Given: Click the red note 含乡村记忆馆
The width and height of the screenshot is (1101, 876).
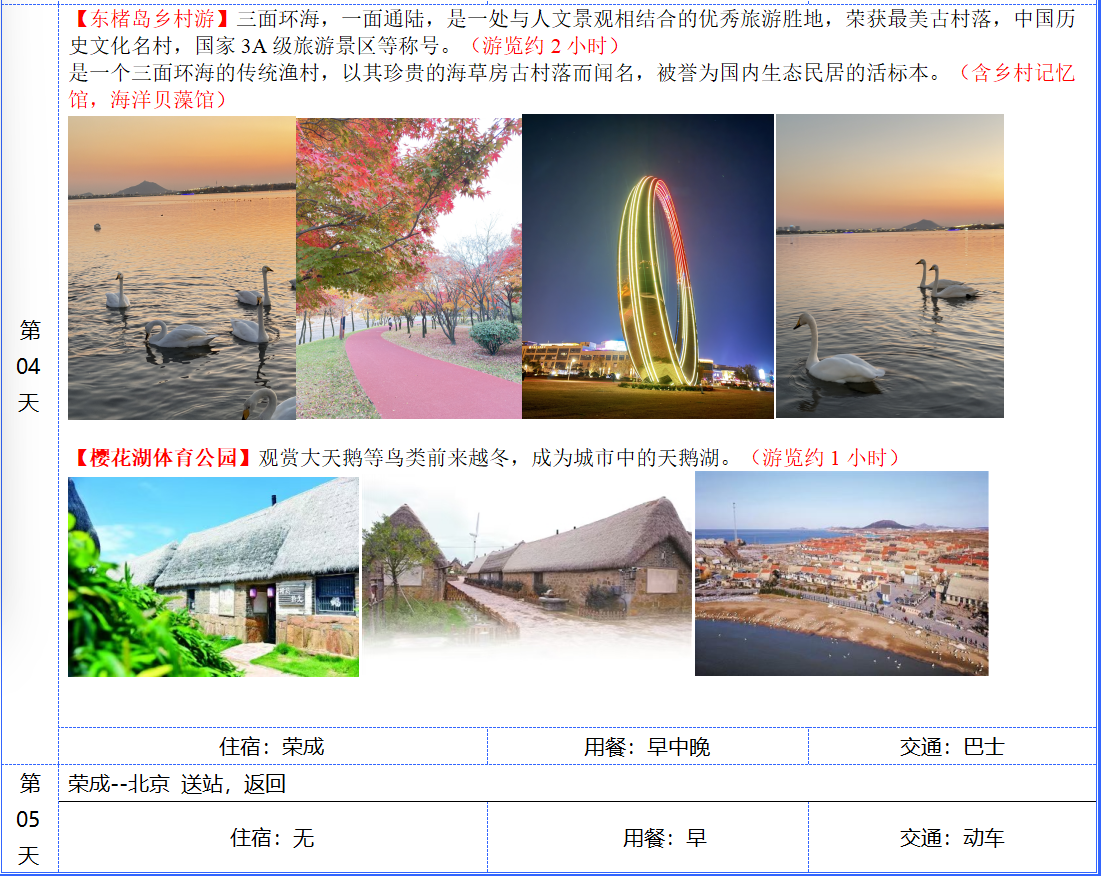Looking at the screenshot, I should (1015, 73).
